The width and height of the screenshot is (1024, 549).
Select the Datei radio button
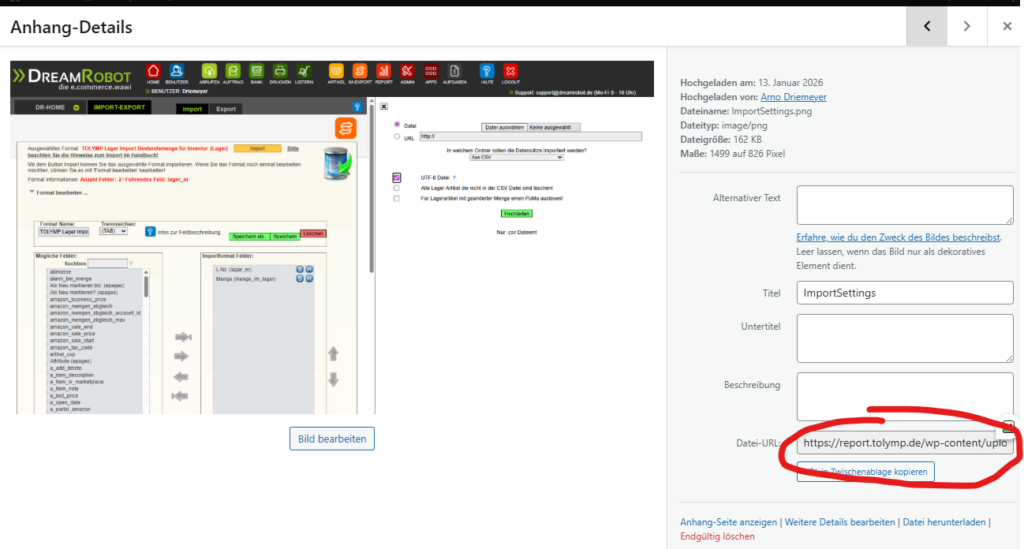(398, 125)
